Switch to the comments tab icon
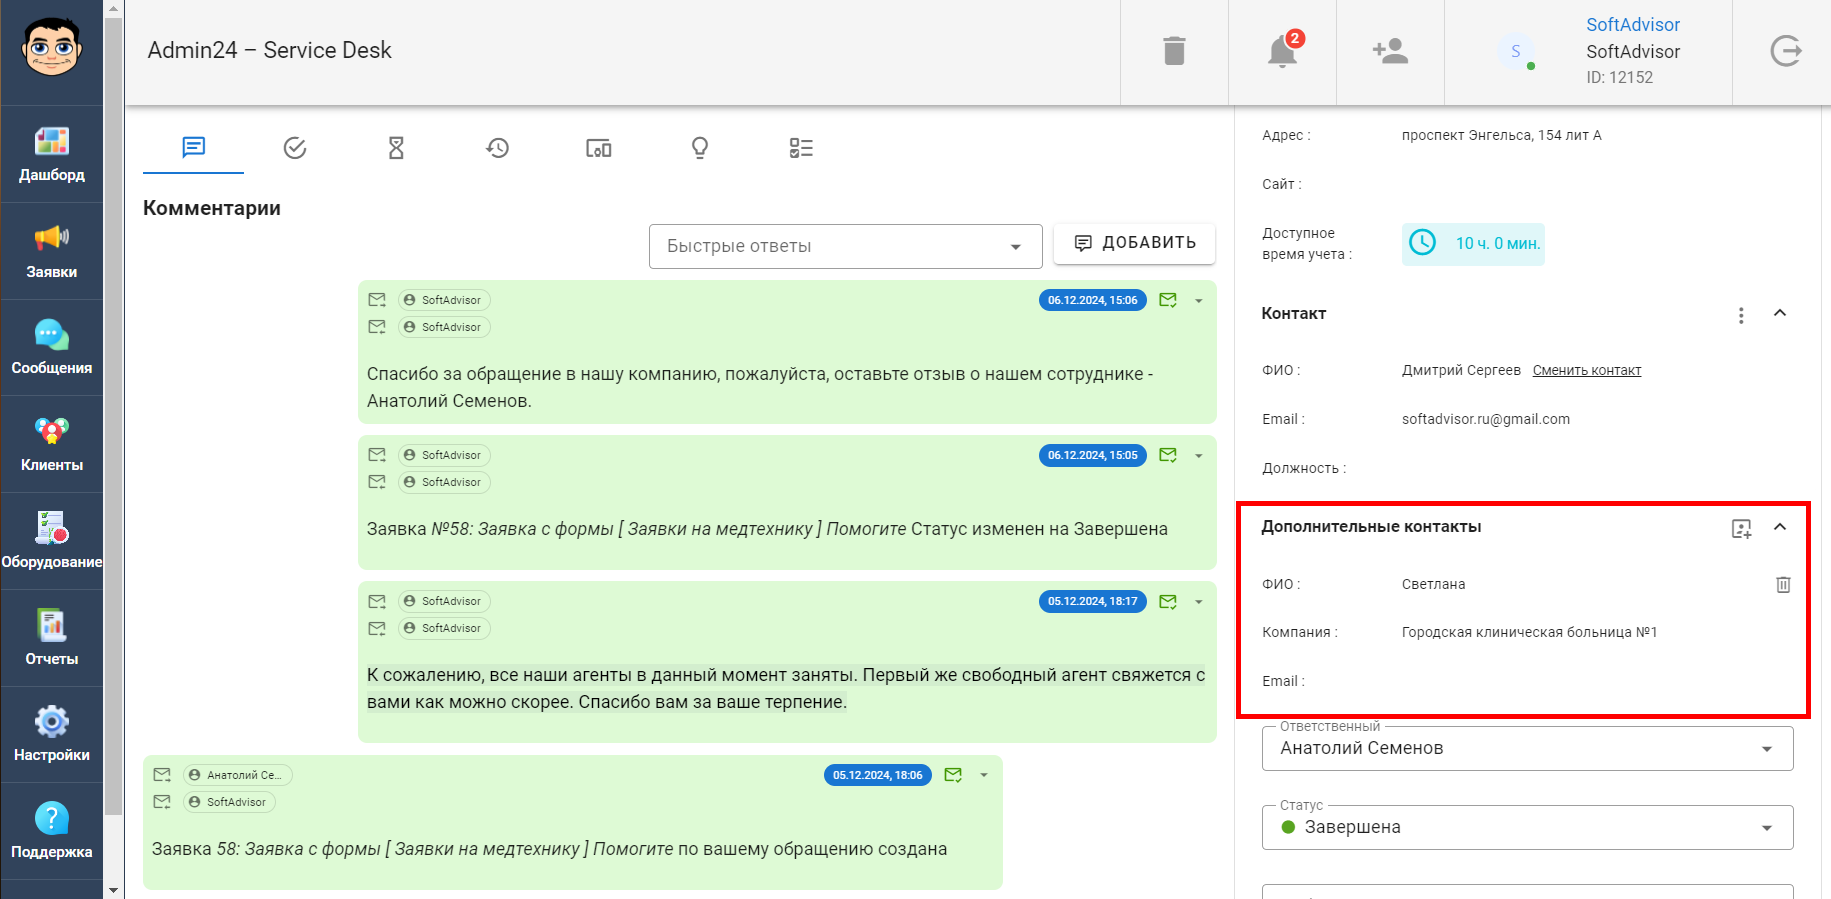The image size is (1831, 899). coord(194,148)
